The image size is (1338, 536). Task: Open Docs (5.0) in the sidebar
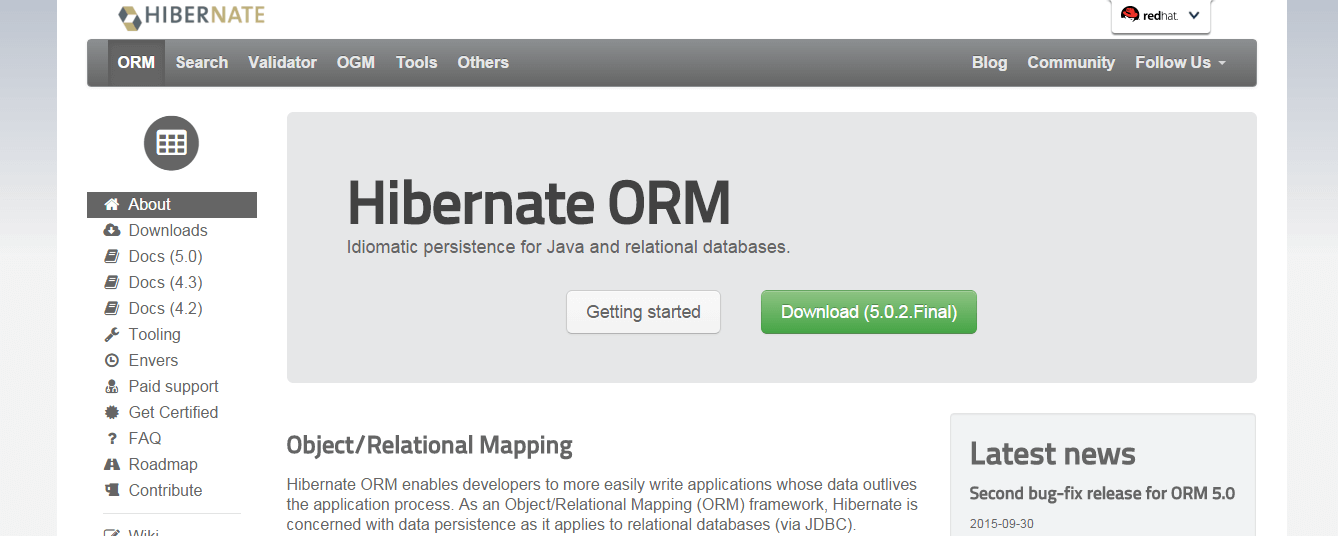coord(165,256)
